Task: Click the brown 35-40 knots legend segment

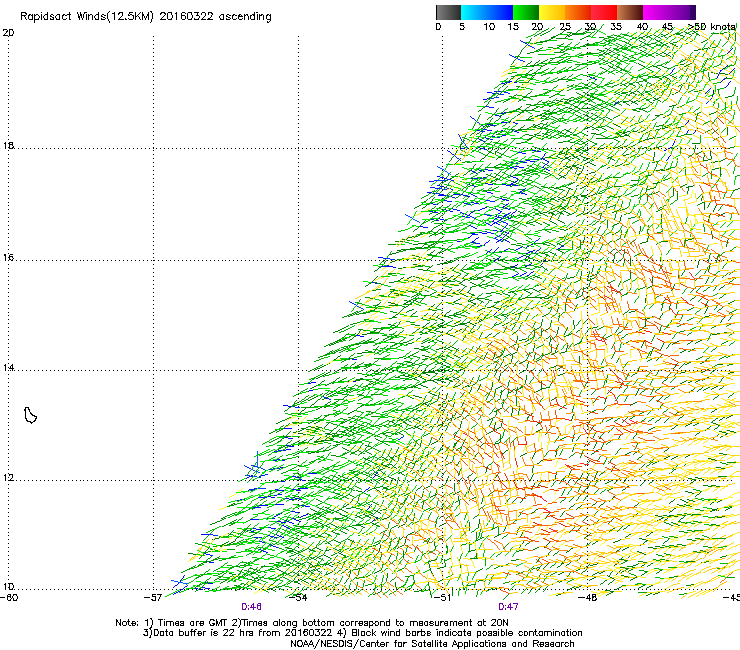Action: point(630,12)
